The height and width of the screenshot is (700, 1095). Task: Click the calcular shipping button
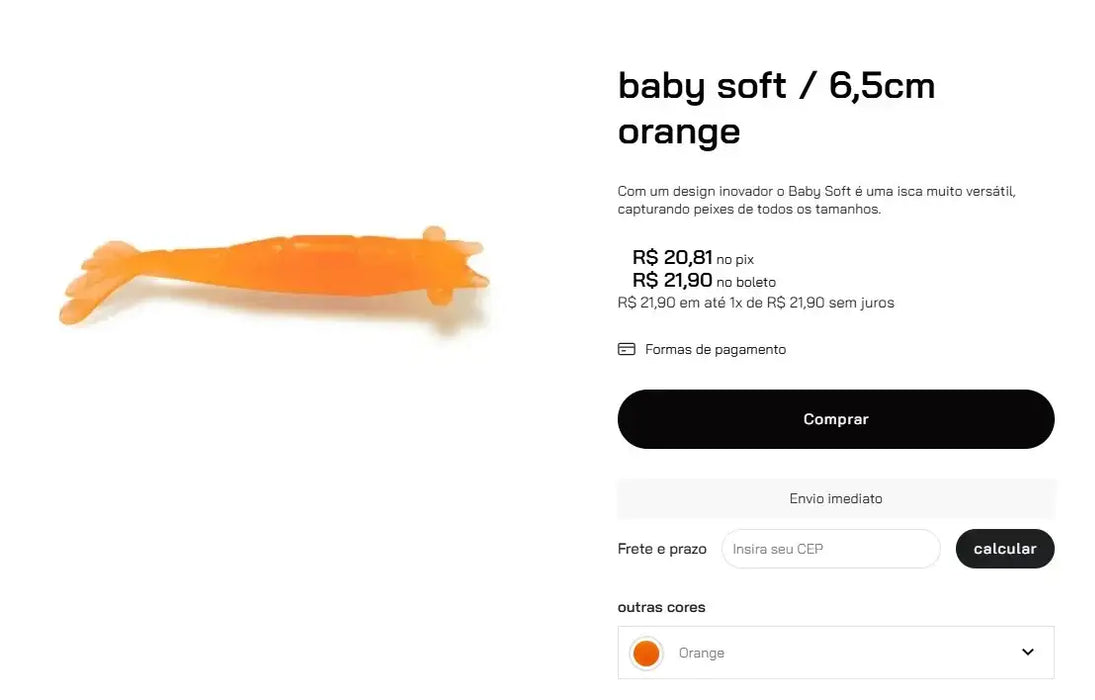[1004, 548]
